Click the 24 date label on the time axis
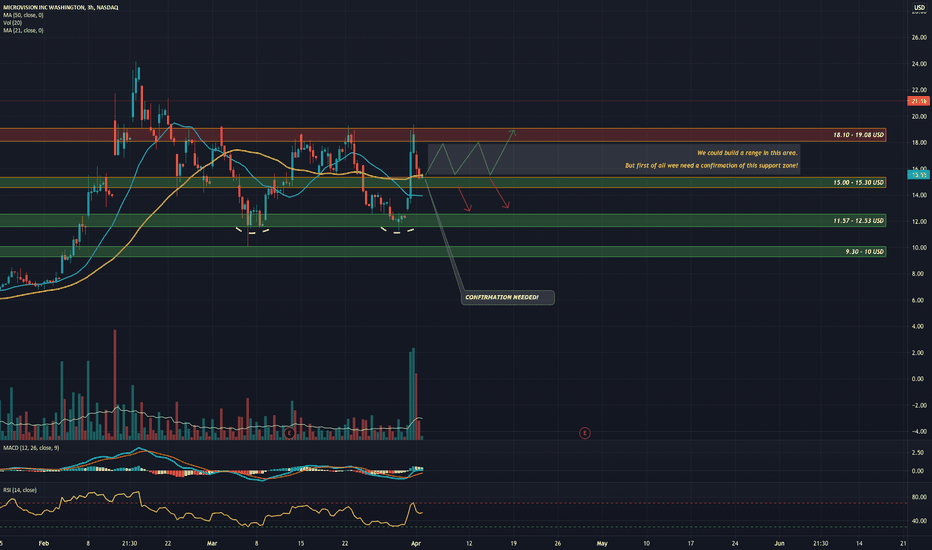Screen dimensions: 932x550 coord(735,543)
